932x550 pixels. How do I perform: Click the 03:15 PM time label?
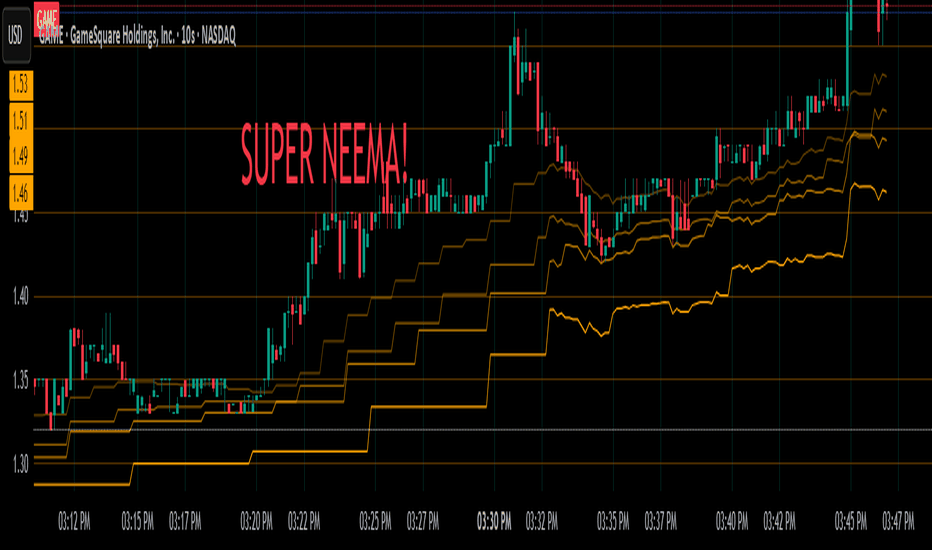click(138, 522)
